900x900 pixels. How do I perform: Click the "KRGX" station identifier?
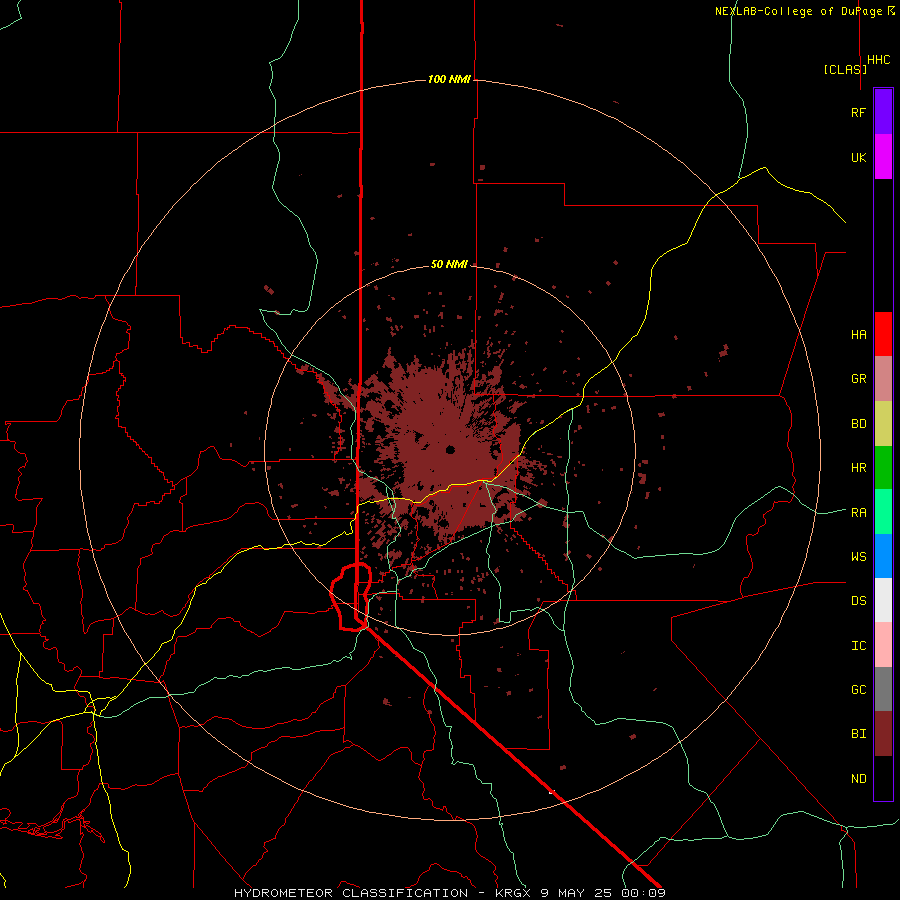coord(513,893)
